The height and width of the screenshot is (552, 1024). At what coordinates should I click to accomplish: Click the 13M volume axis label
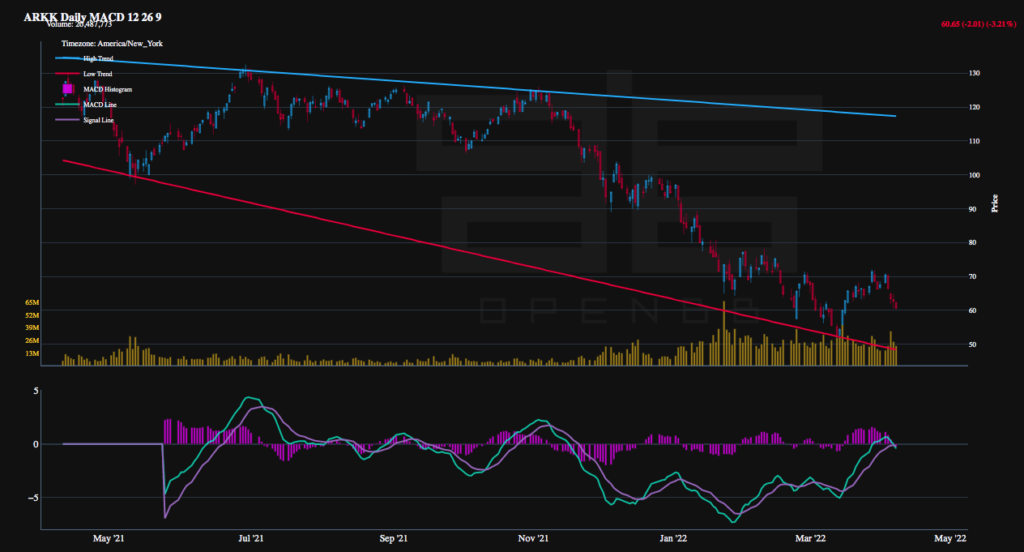[31, 353]
